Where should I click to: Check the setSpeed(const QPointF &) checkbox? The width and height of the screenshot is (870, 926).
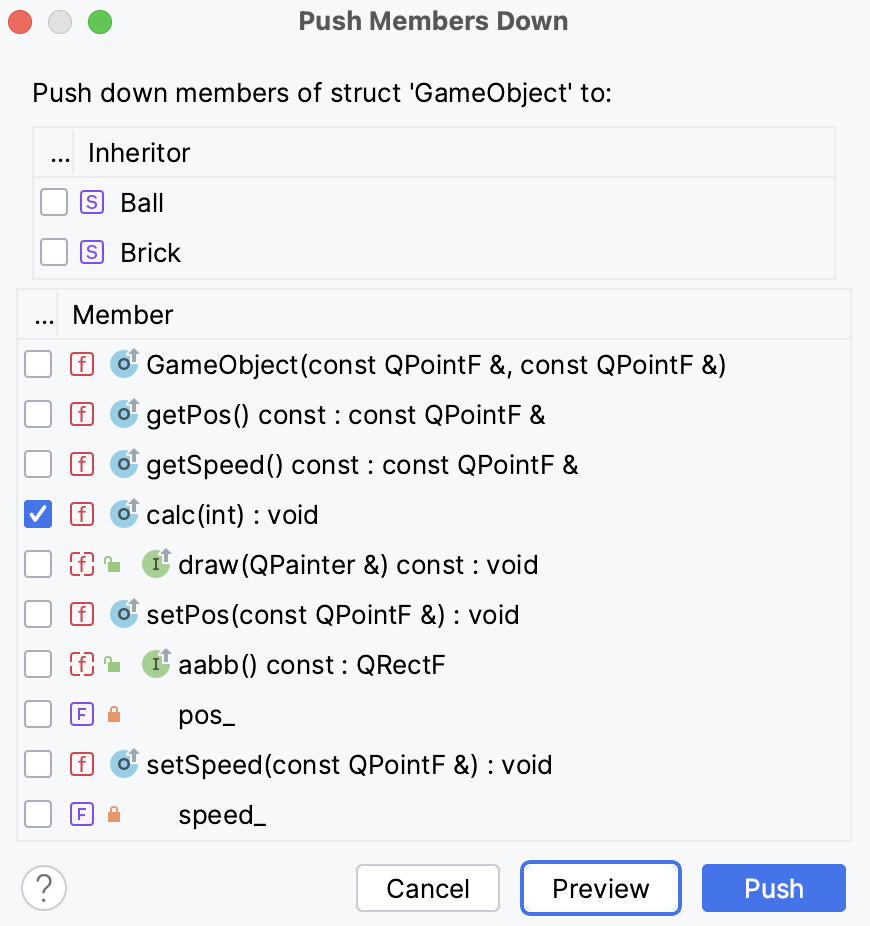point(38,764)
